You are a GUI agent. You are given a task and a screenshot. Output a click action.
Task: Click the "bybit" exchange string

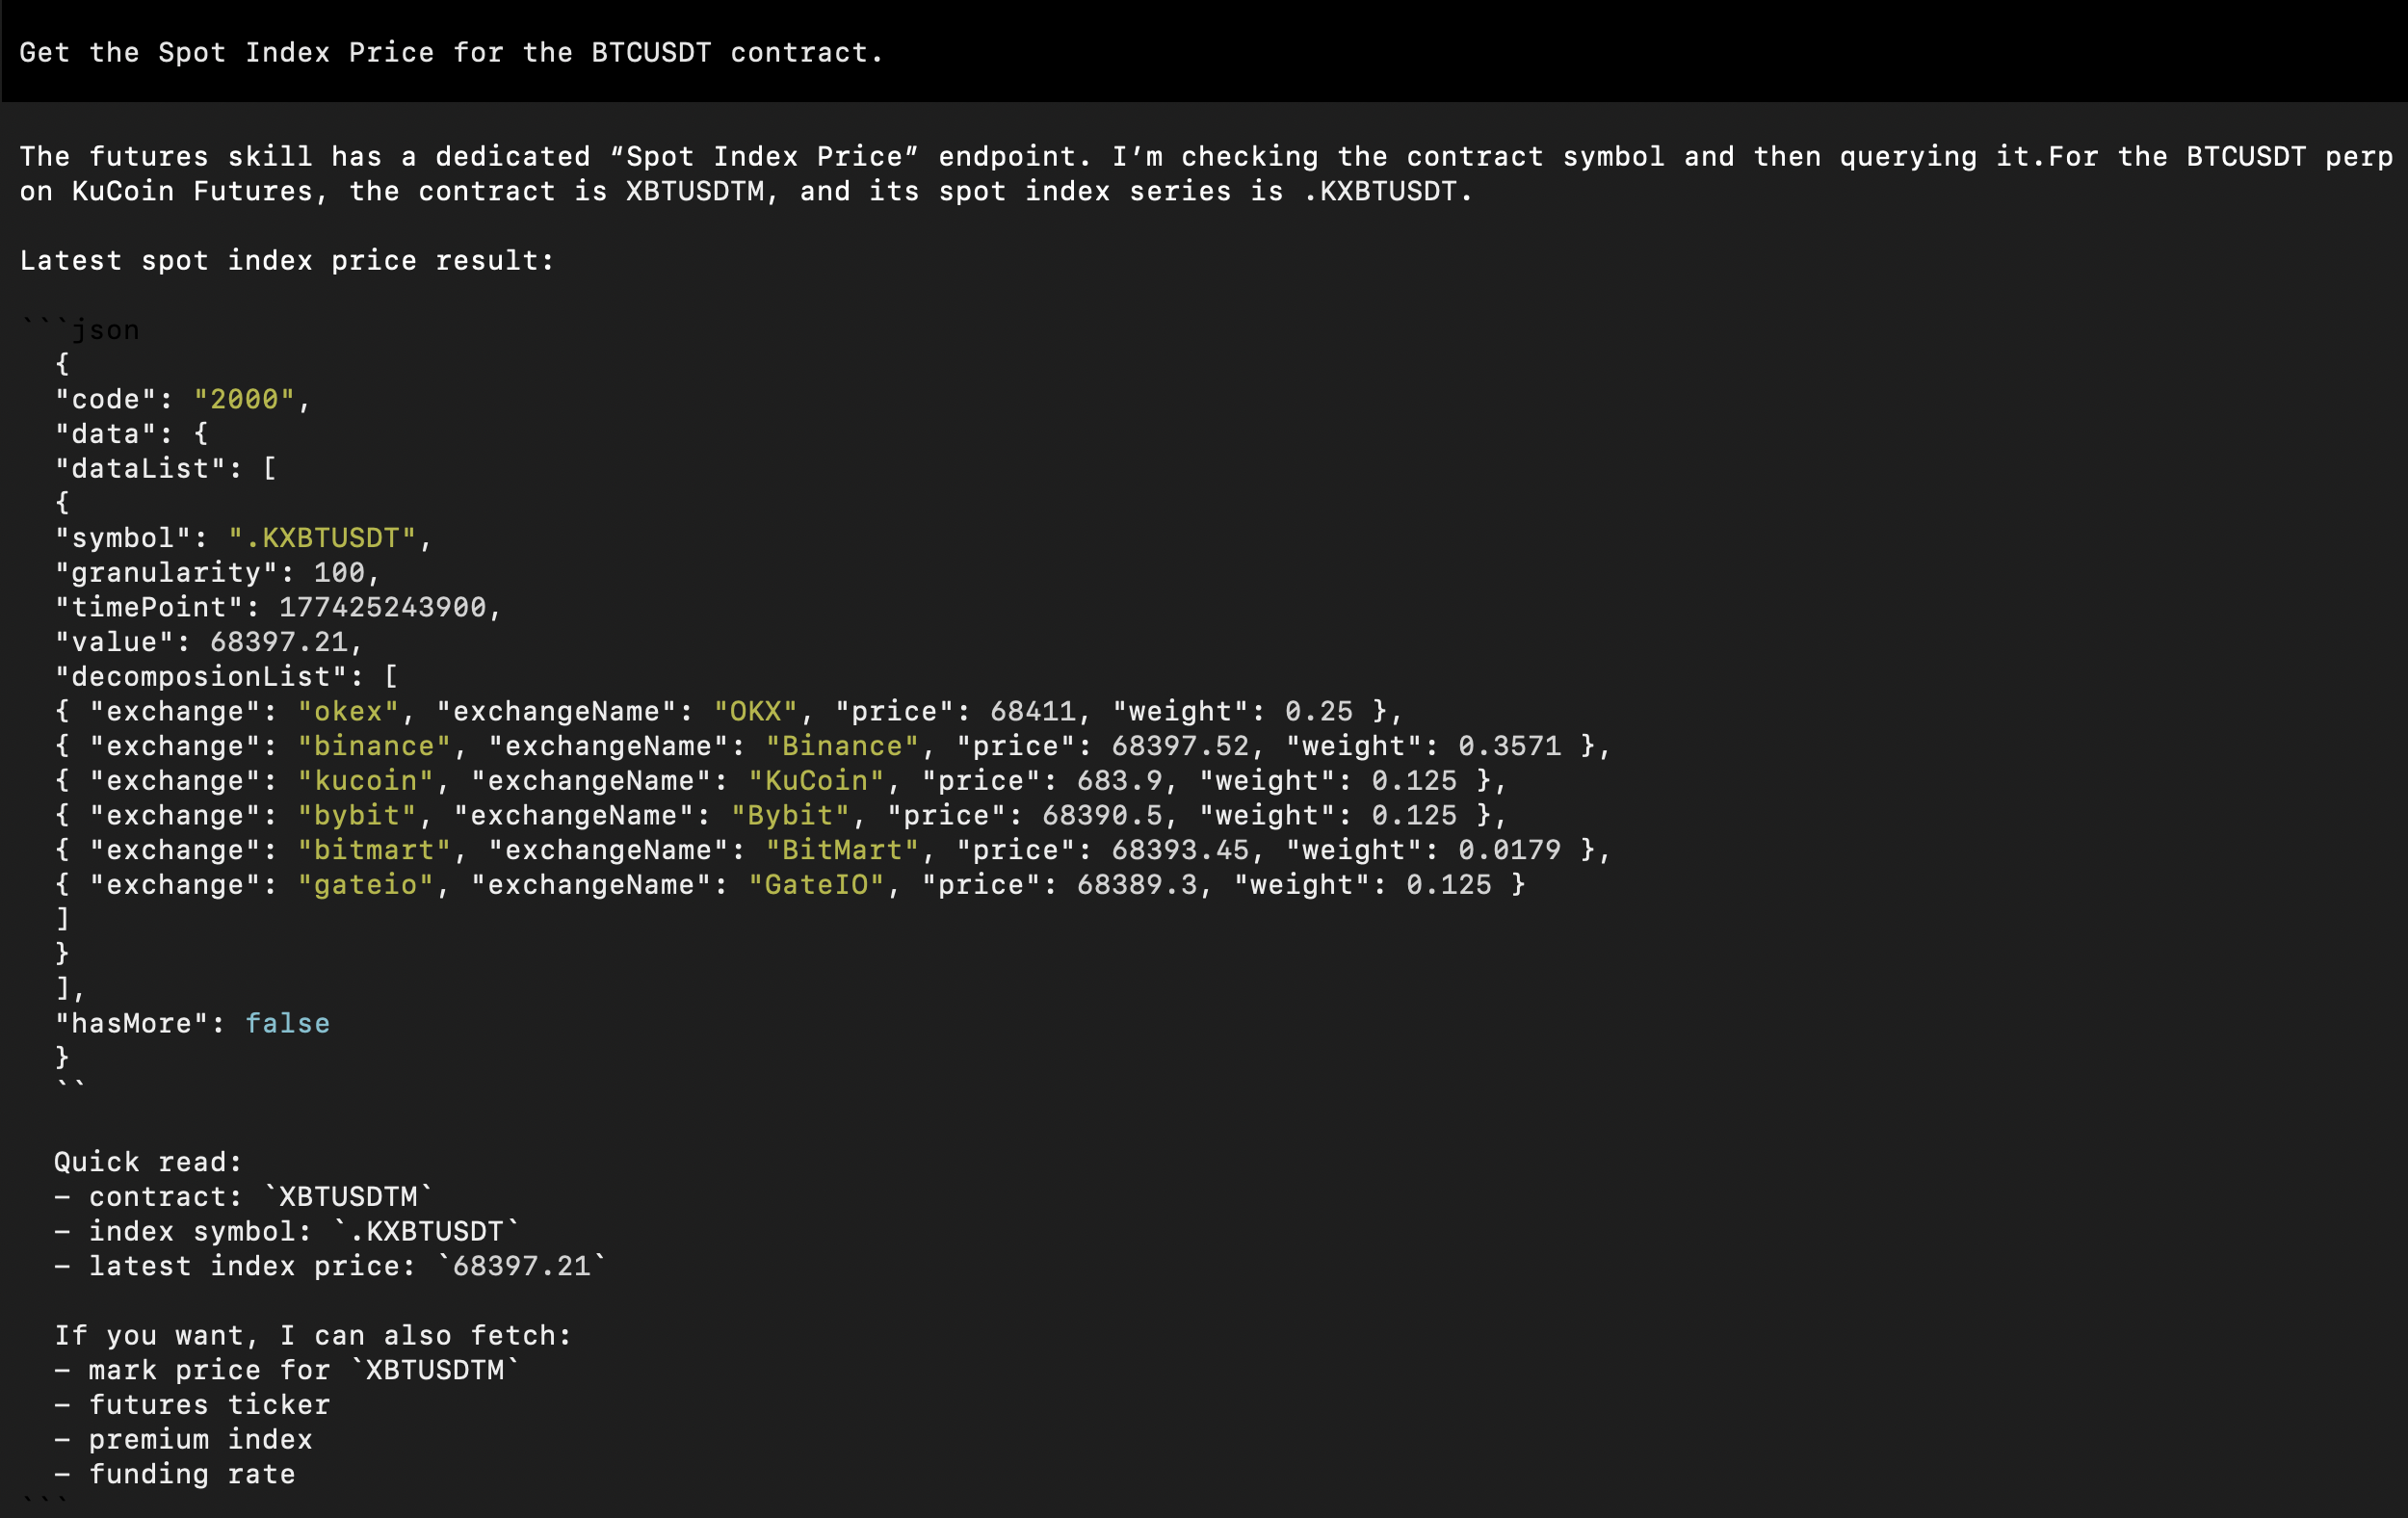pyautogui.click(x=357, y=815)
